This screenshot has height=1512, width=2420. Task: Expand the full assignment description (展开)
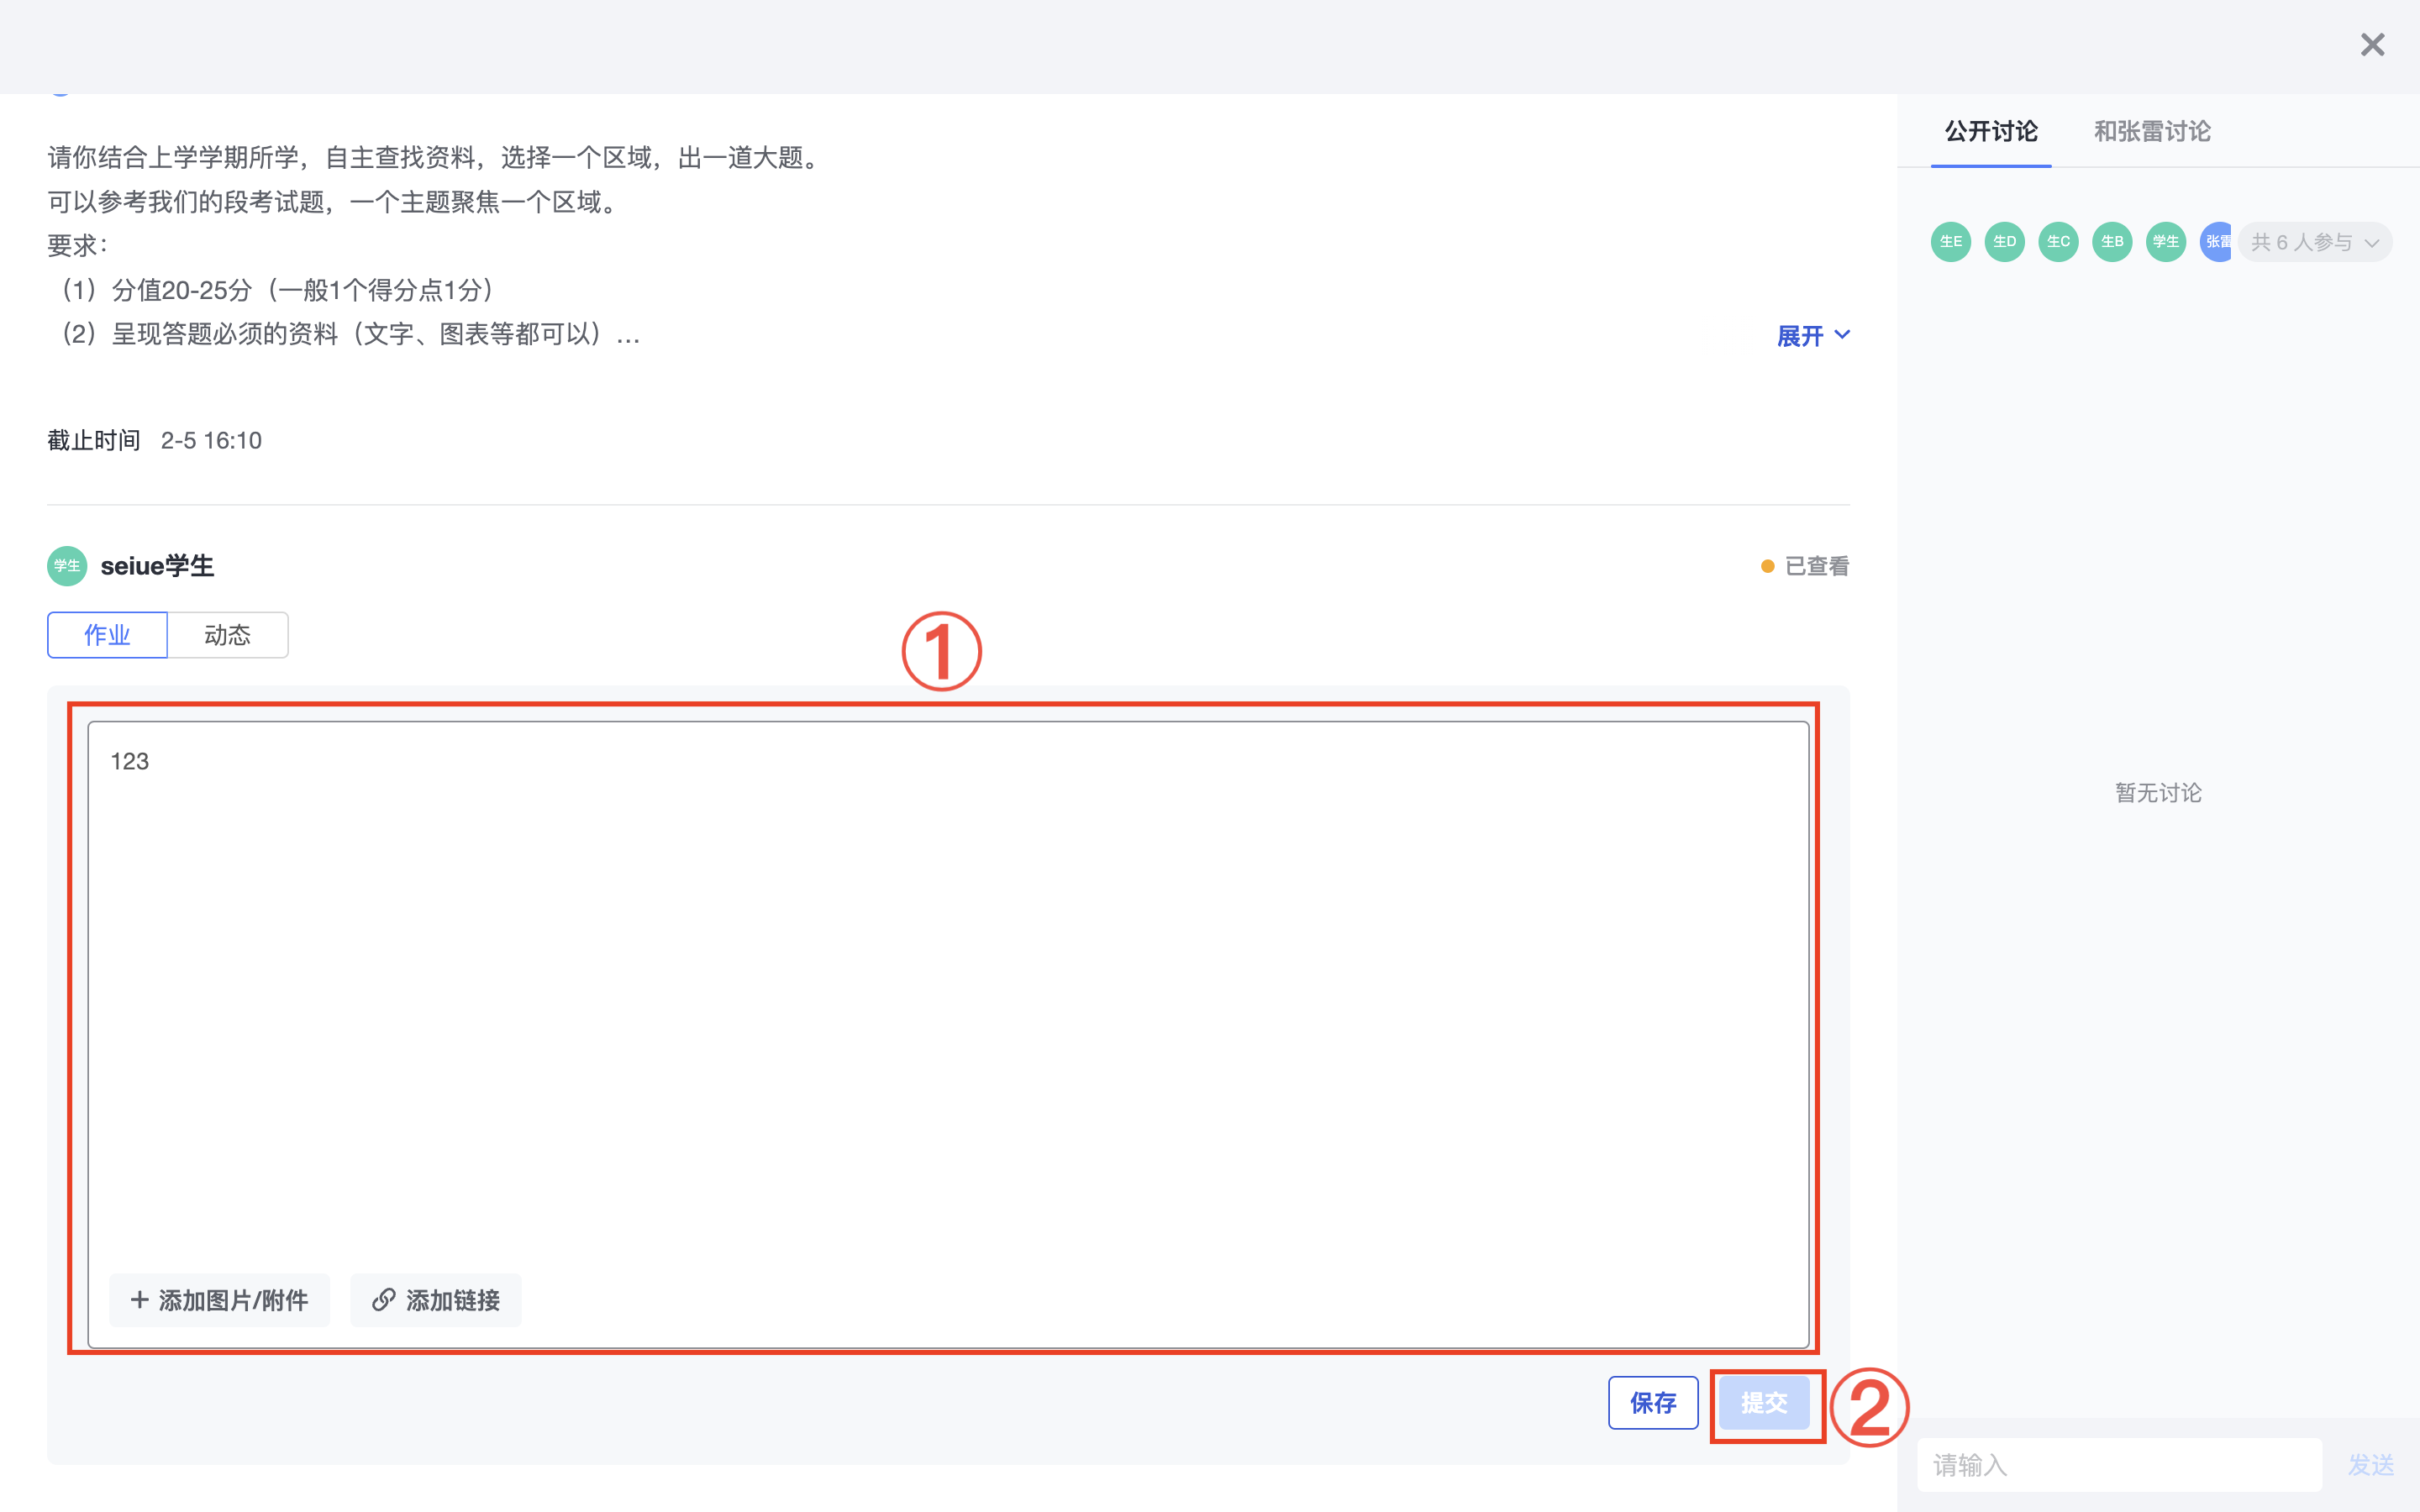[1812, 336]
